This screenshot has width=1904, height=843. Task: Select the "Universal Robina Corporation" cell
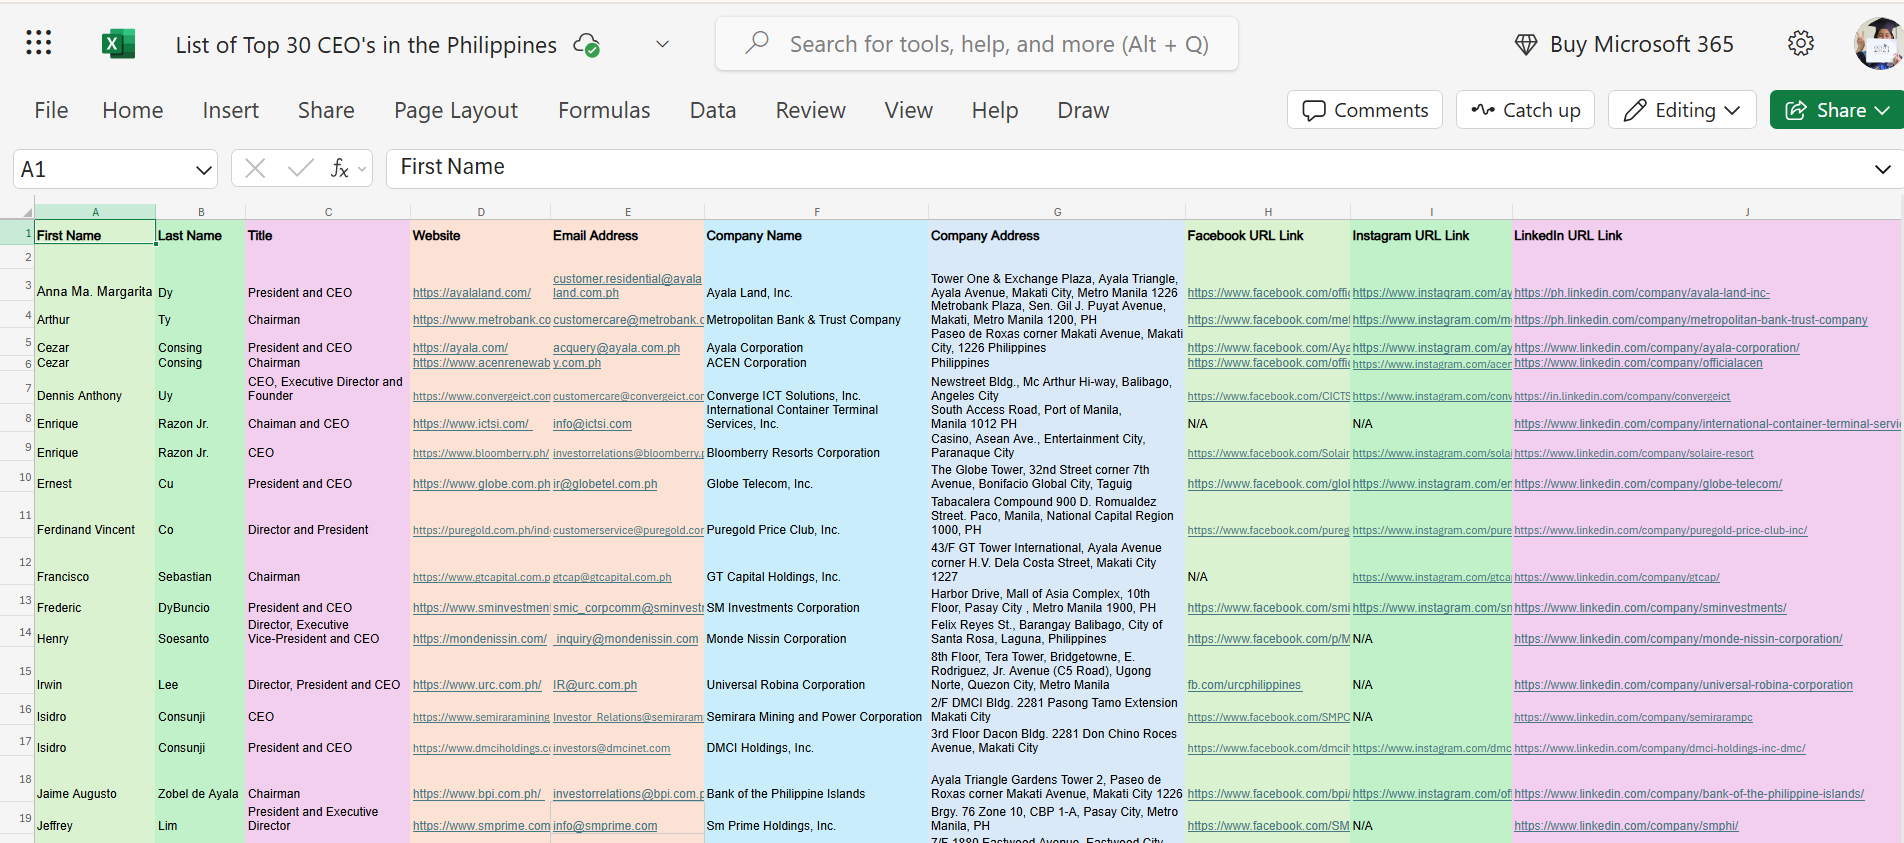coord(817,672)
